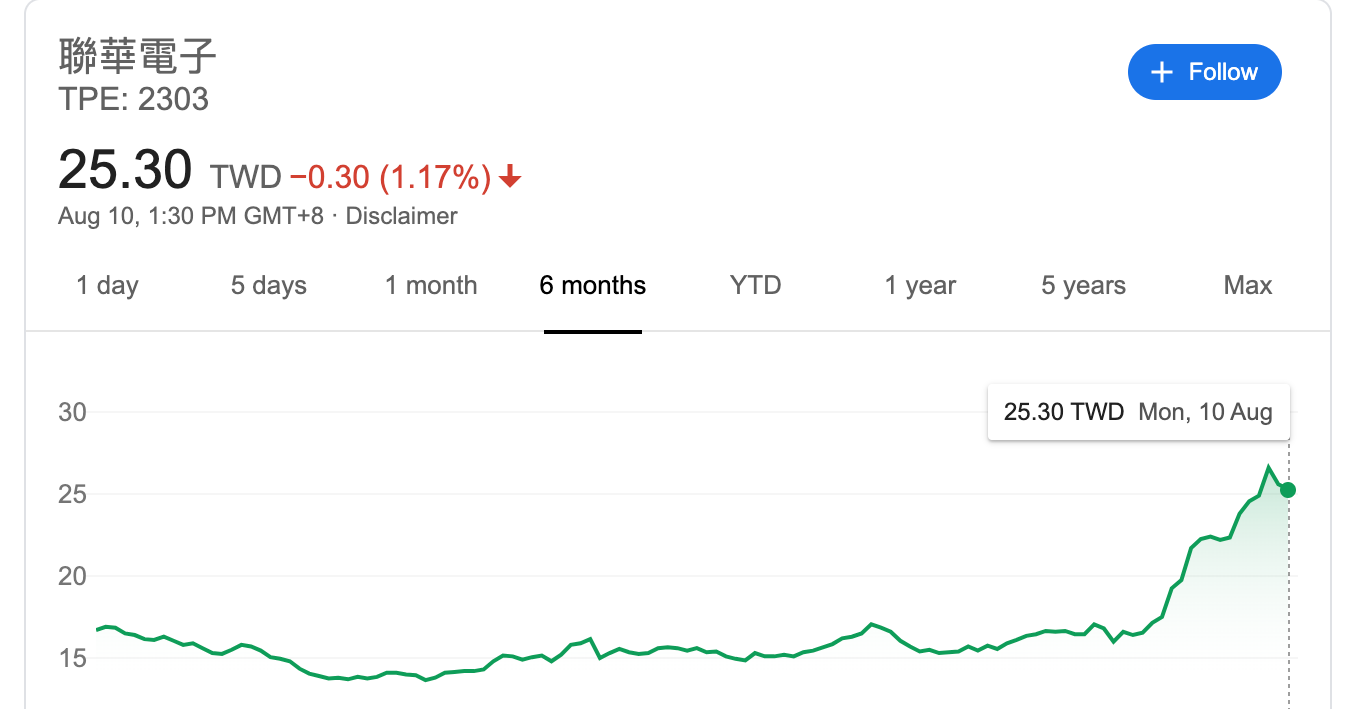
Task: Switch to the 1 day tab
Action: (x=107, y=286)
